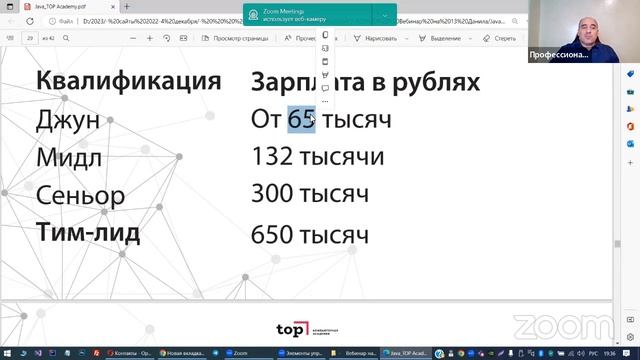
Task: Toggle the PDF contents sidebar
Action: point(10,38)
